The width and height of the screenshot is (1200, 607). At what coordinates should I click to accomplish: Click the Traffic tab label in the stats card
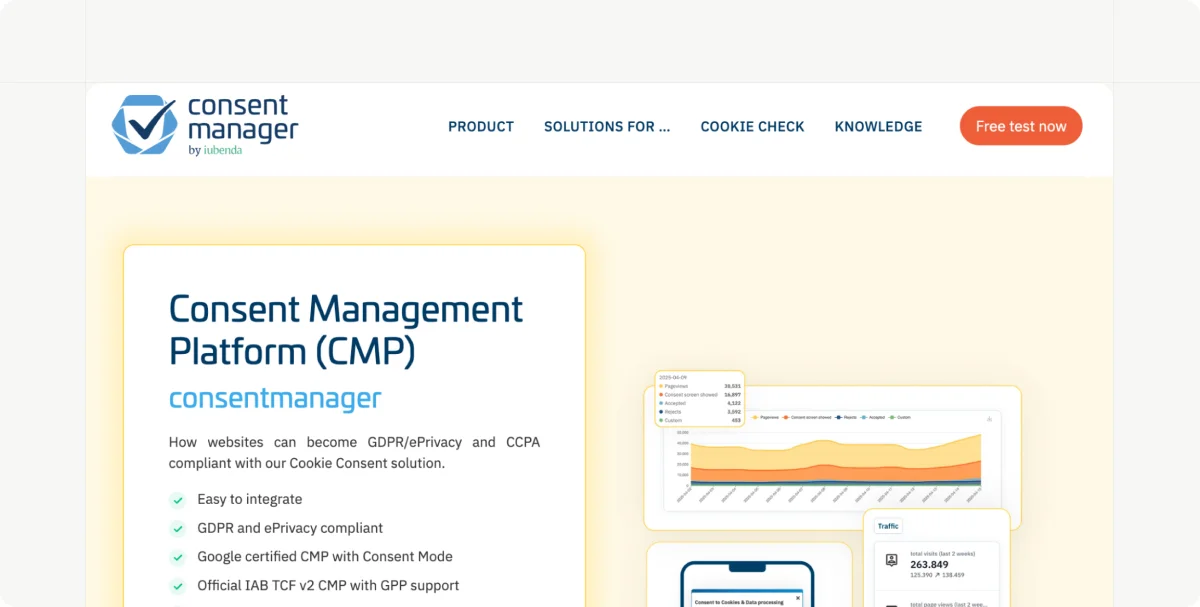(888, 526)
